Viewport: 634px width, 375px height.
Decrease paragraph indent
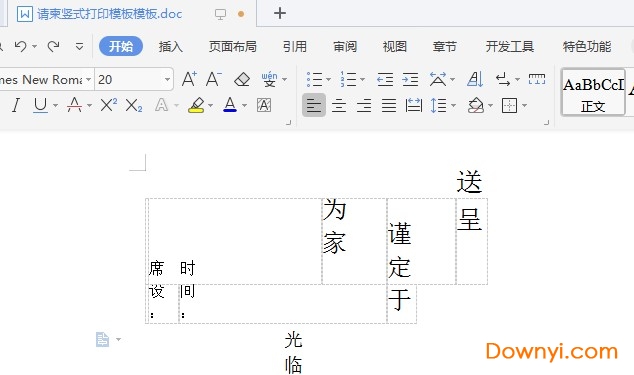[385, 79]
